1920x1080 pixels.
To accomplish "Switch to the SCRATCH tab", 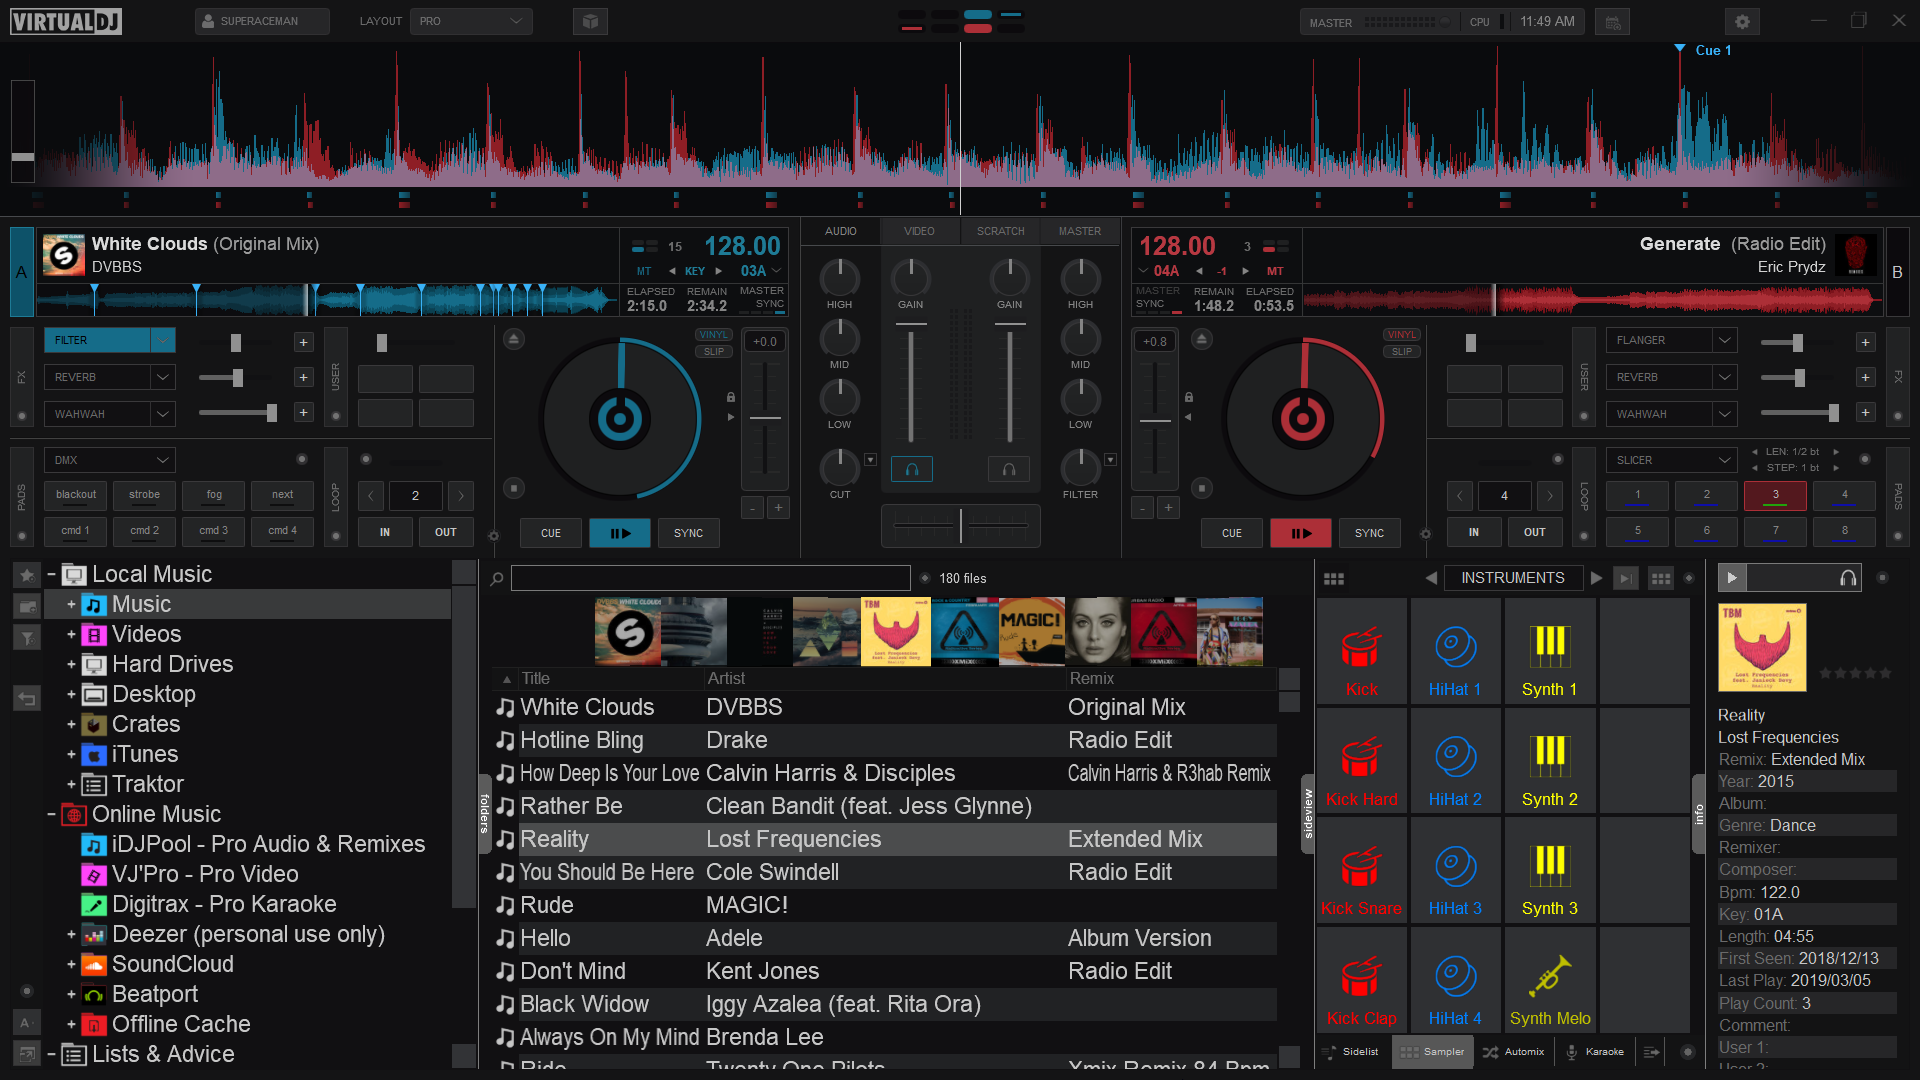I will click(x=1000, y=231).
